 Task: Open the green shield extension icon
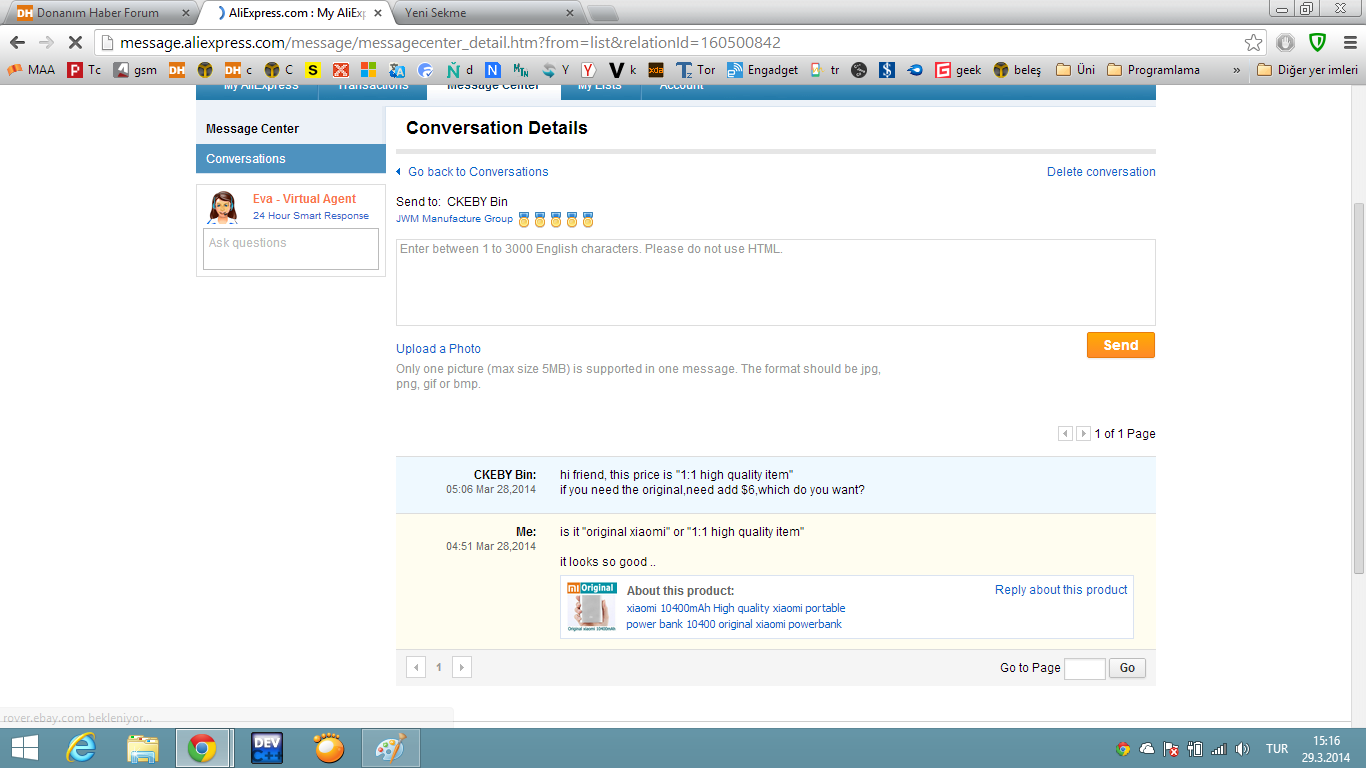pyautogui.click(x=1318, y=43)
